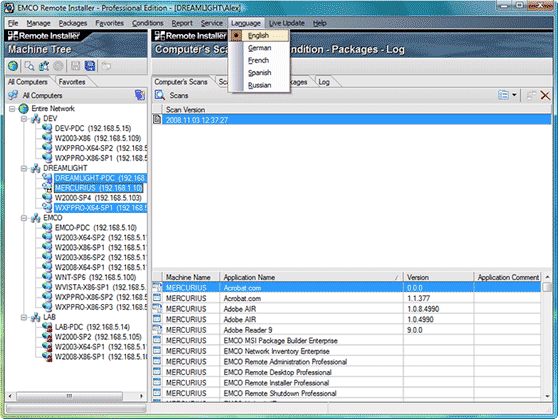Choose French in the Language menu

258,60
